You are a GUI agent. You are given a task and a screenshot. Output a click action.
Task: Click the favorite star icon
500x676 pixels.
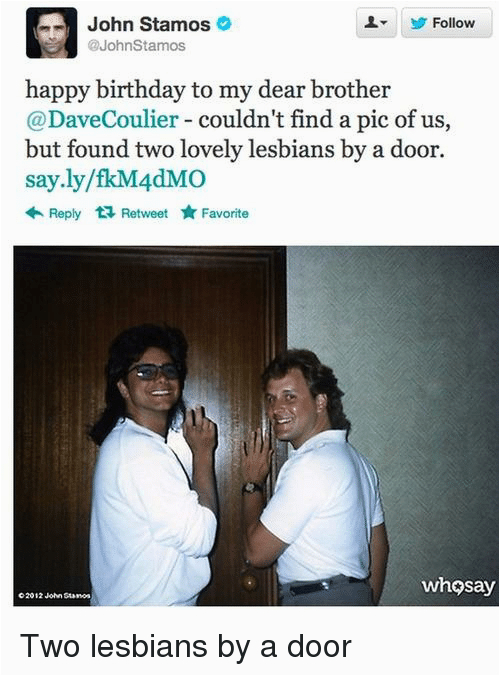[x=189, y=213]
